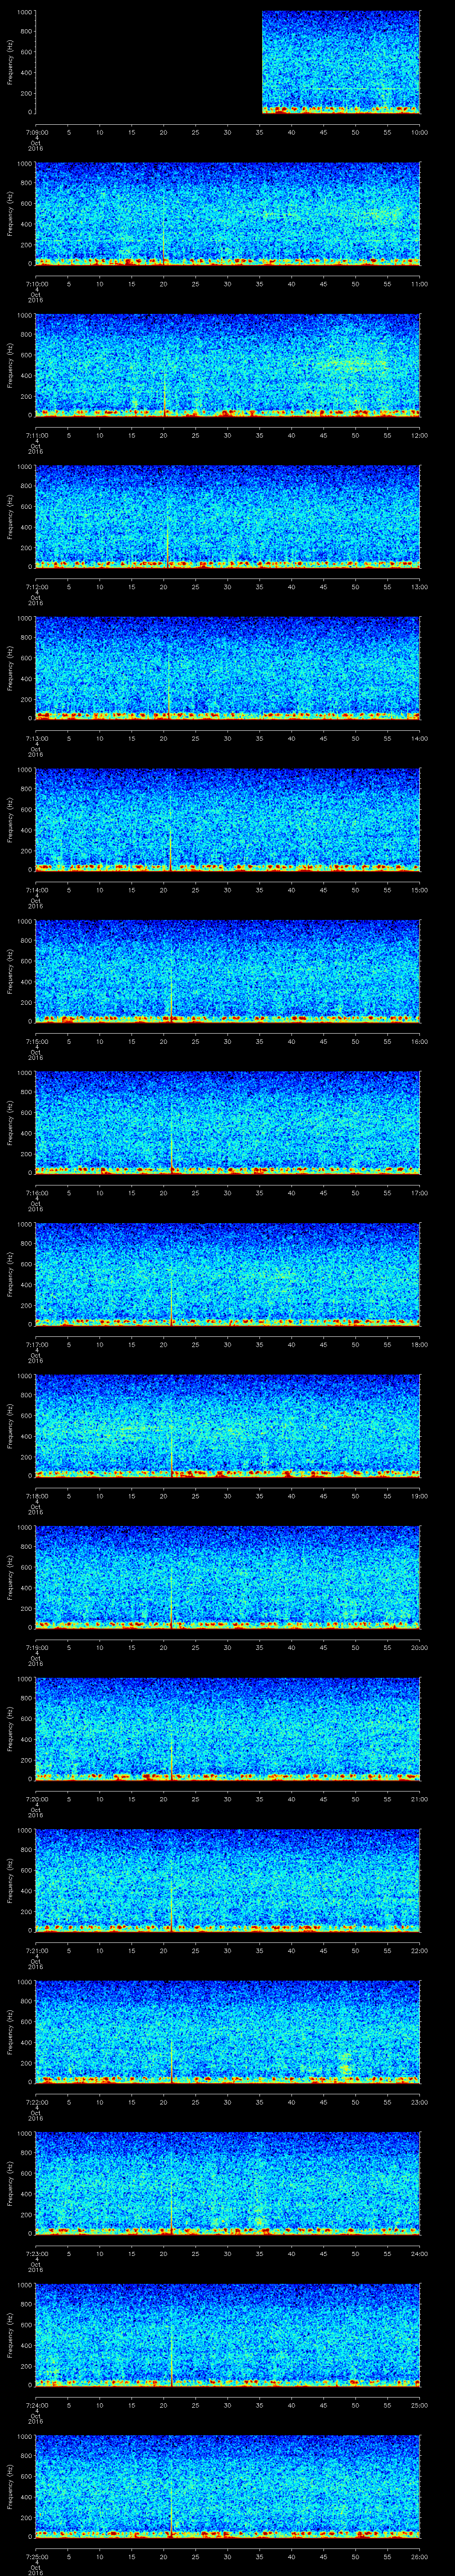Click the 7:14:00 time axis label

[36, 889]
